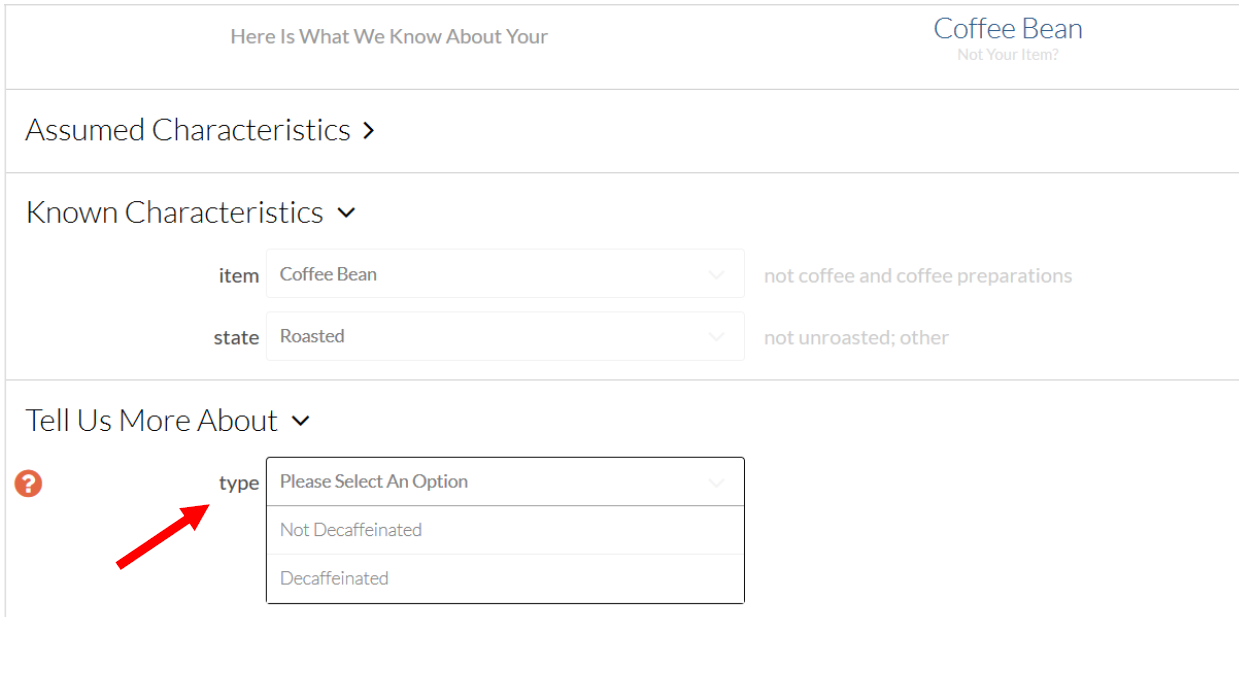Click the Assumed Characteristics heading text
This screenshot has height=675, width=1251.
click(188, 130)
